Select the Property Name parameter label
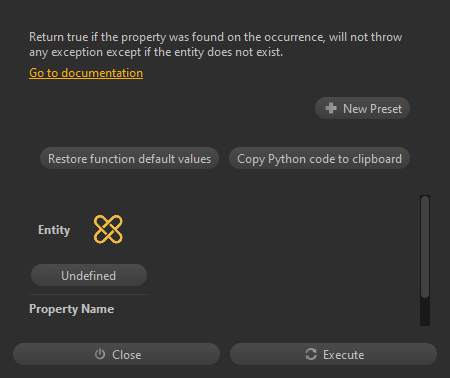Image resolution: width=450 pixels, height=378 pixels. click(x=71, y=309)
